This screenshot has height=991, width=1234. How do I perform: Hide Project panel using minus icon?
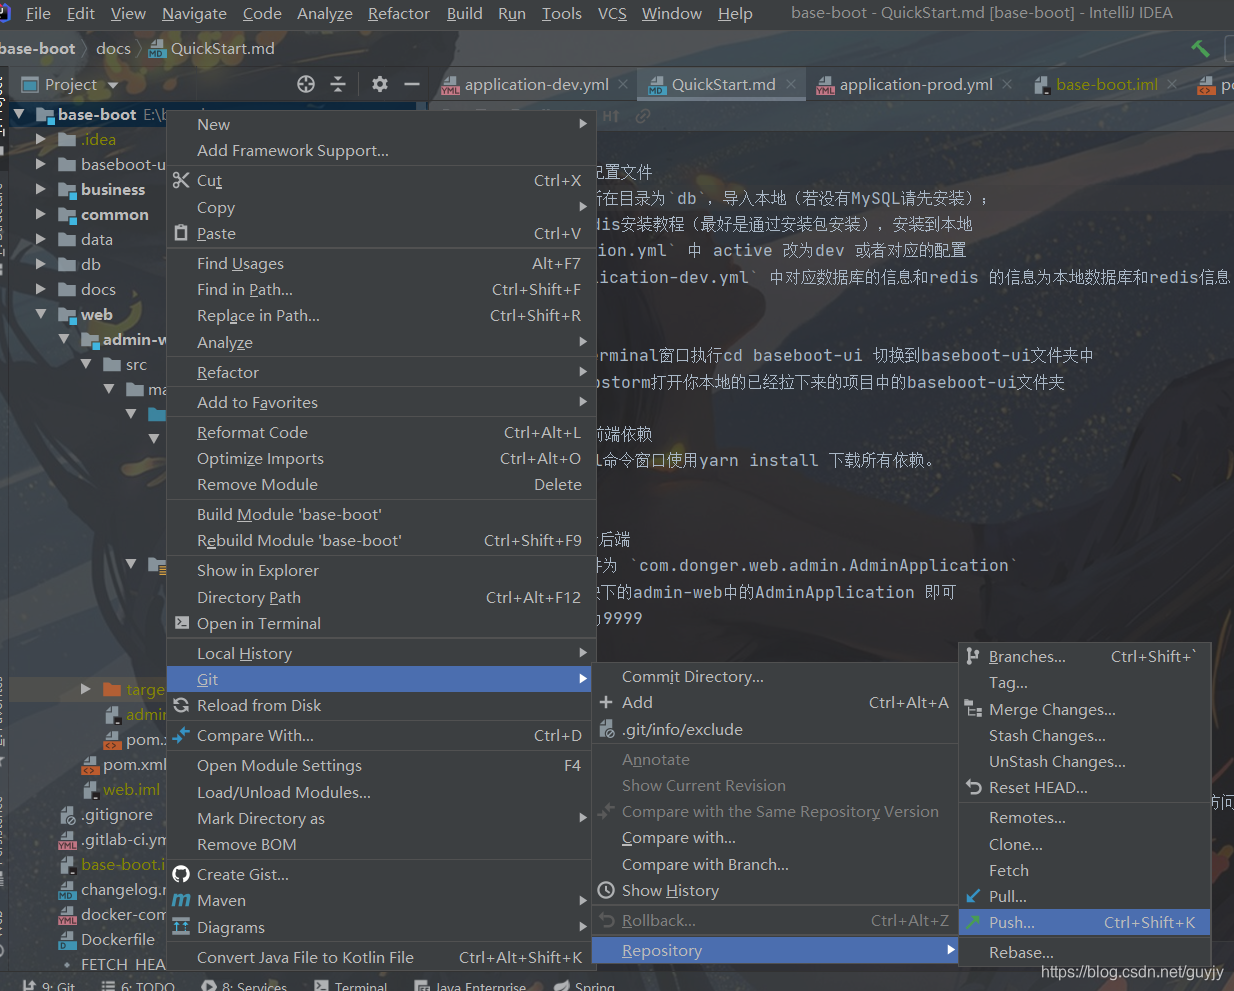tap(411, 84)
